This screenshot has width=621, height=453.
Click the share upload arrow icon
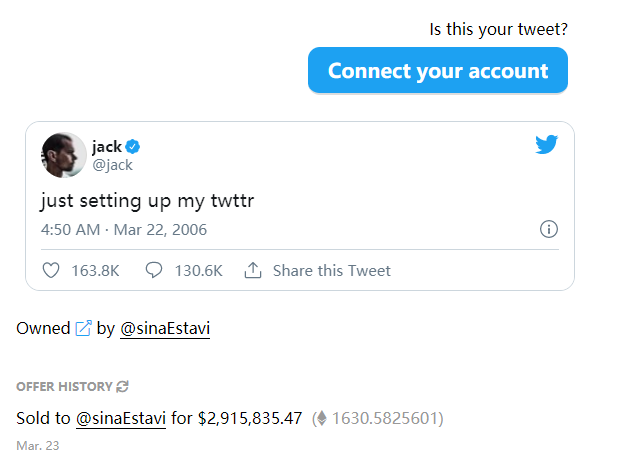[x=253, y=270]
